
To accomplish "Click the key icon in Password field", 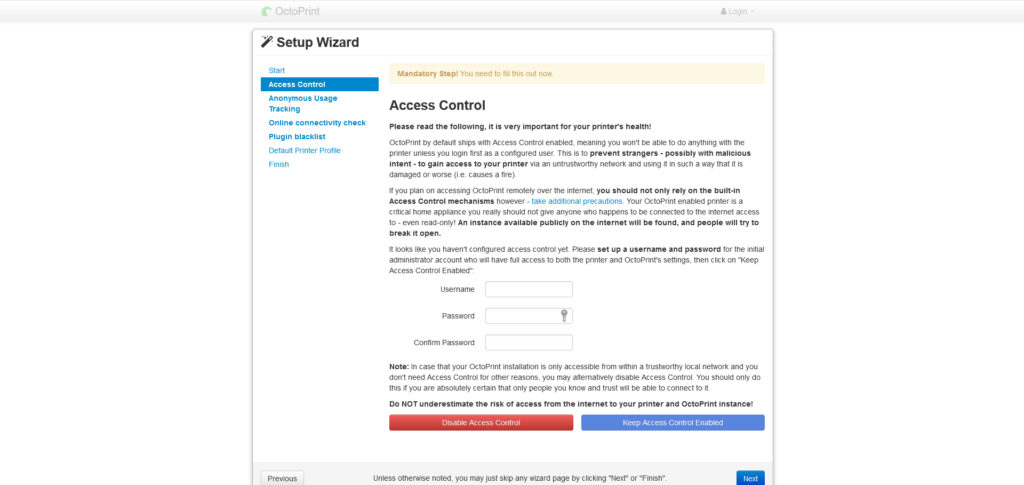I will (x=564, y=316).
